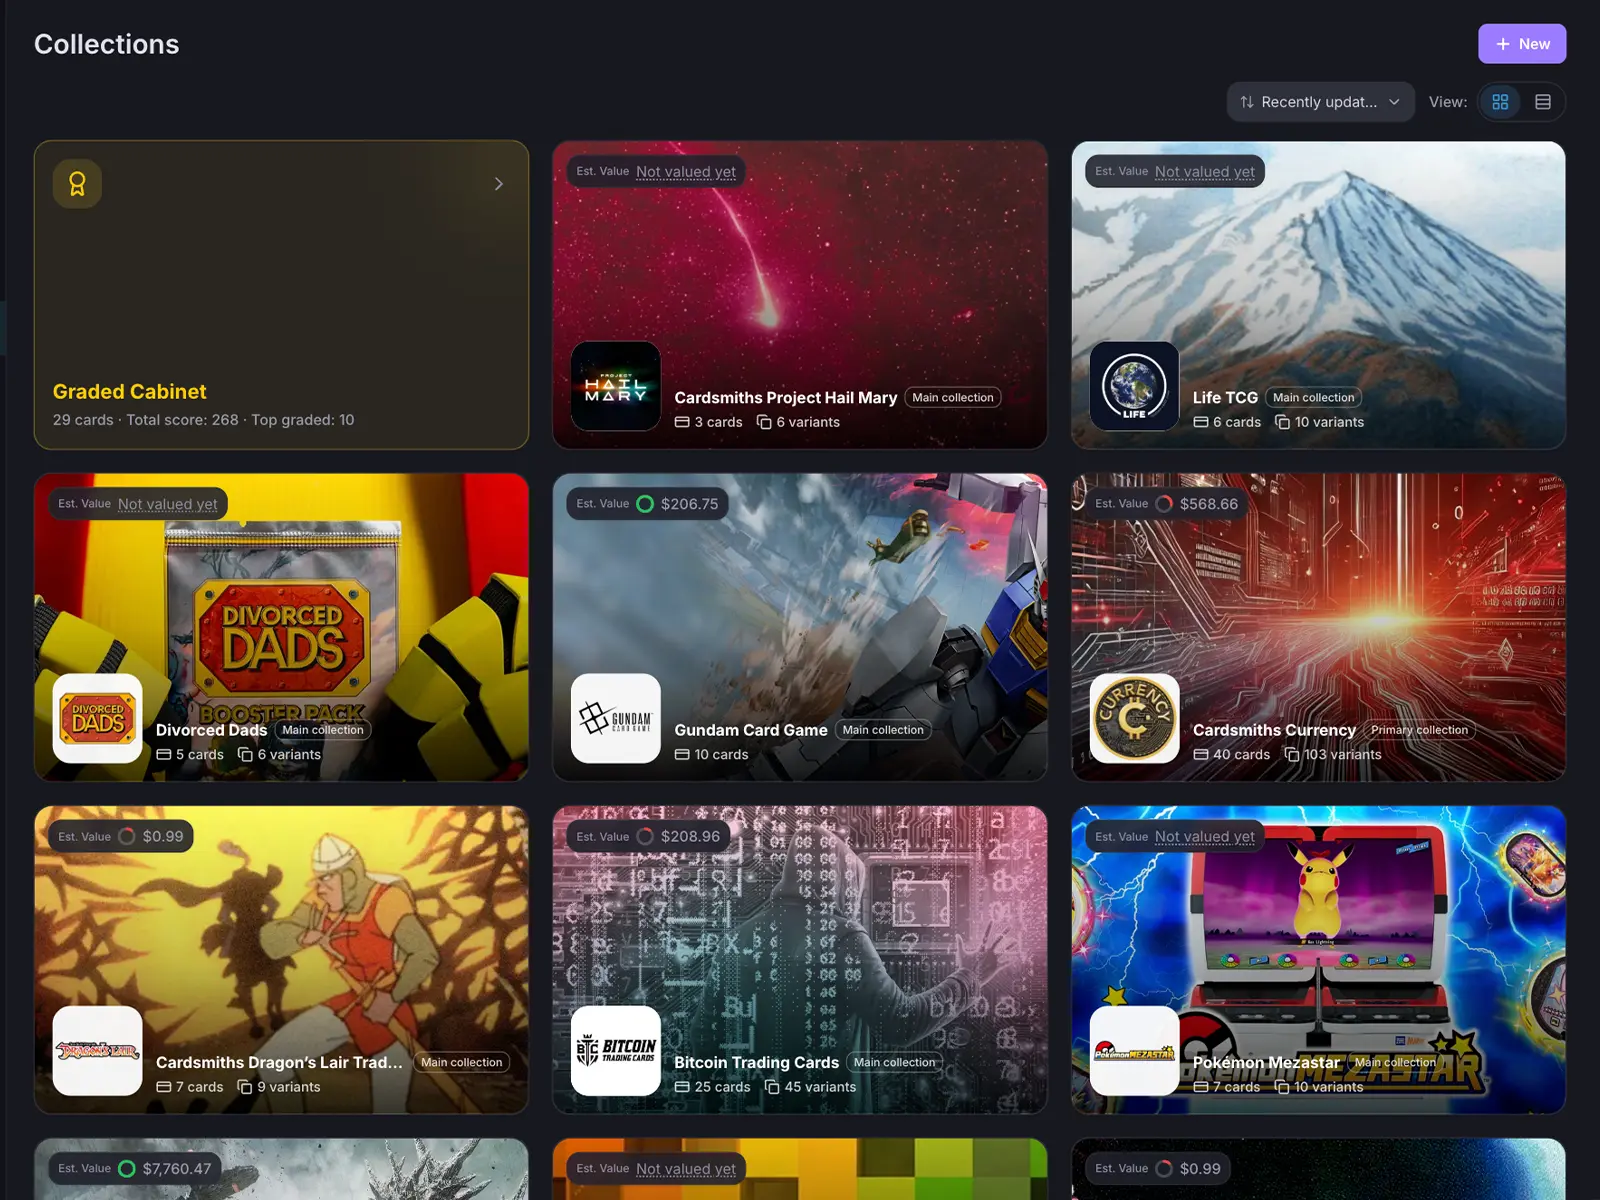1600x1200 pixels.
Task: Click the Graded Cabinet stats line
Action: click(x=203, y=420)
